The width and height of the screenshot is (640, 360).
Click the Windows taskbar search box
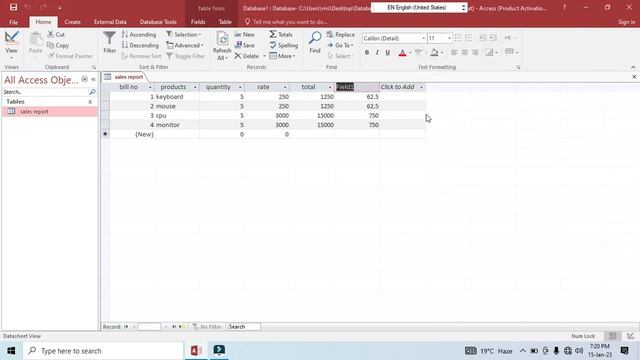click(x=103, y=351)
